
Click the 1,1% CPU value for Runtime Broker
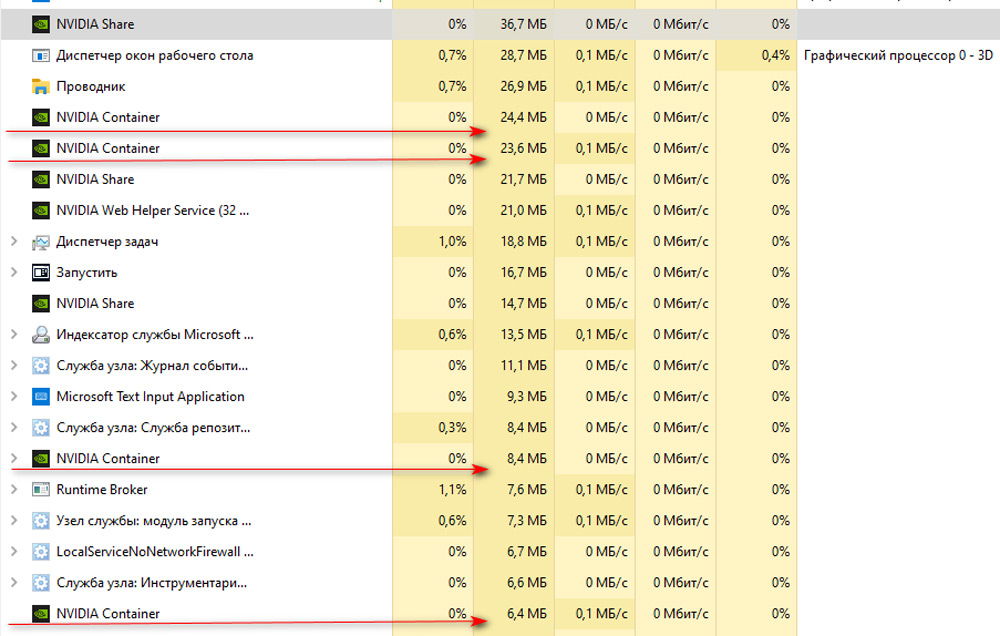point(453,489)
